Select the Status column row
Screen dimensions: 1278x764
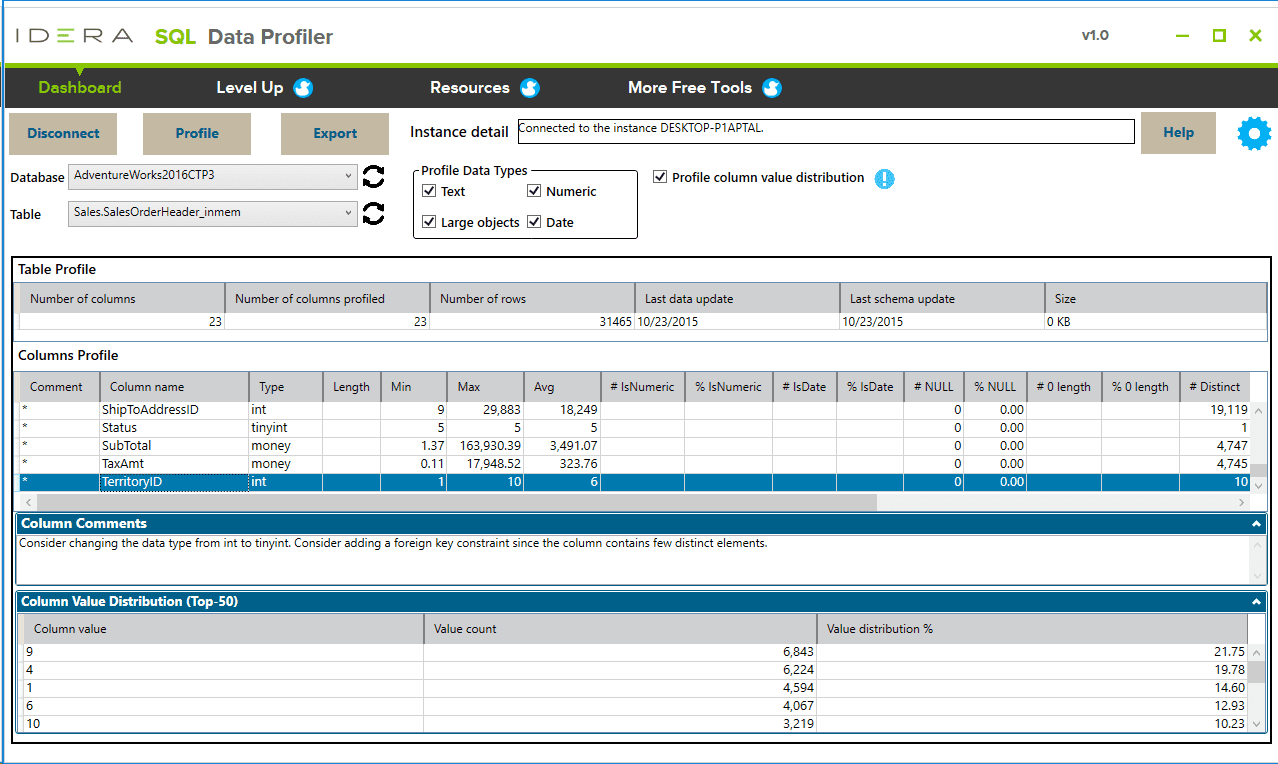634,428
